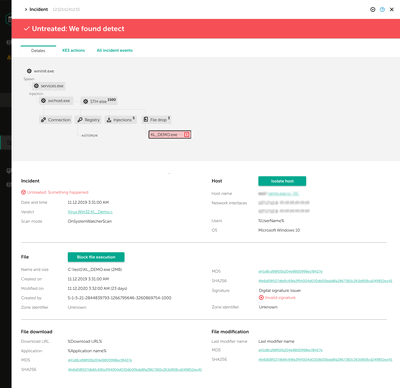
Task: Open the File drop event node
Action: click(157, 119)
